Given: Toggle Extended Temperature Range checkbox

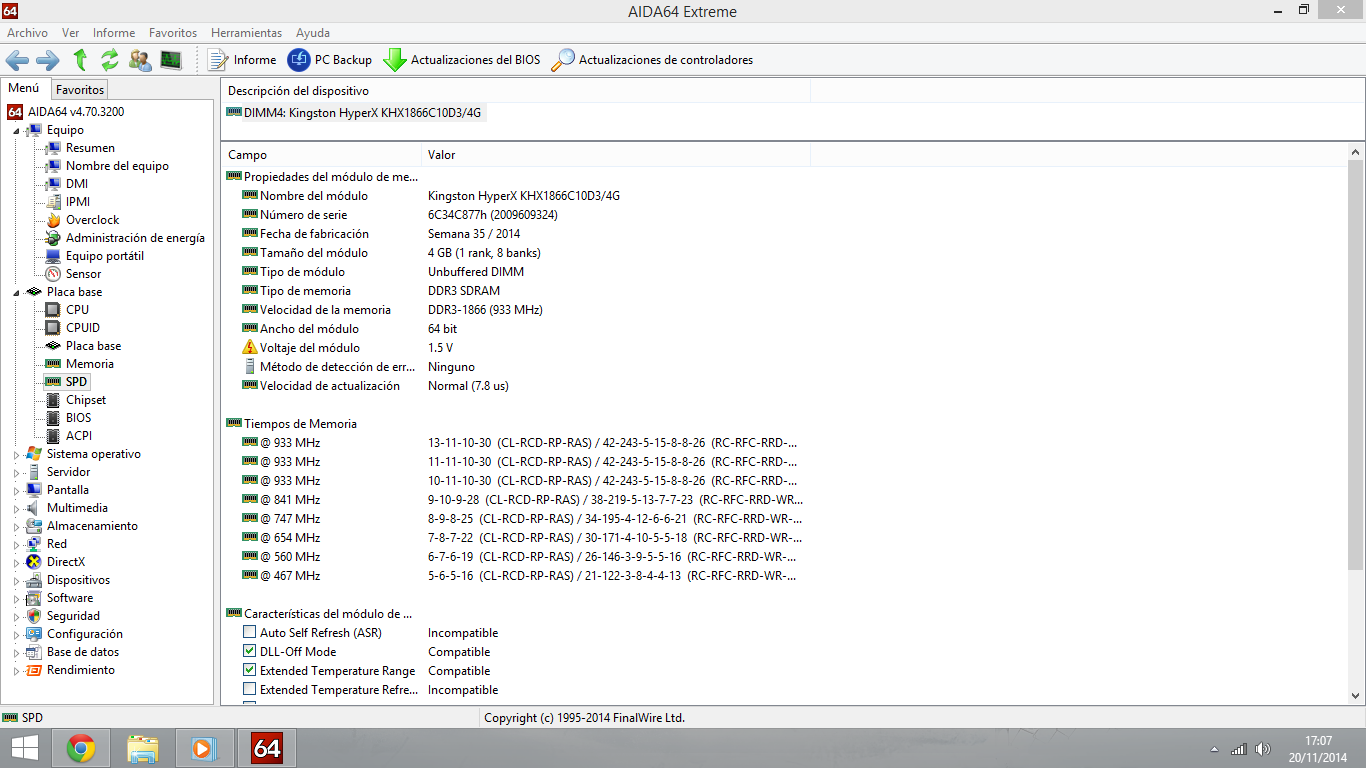Looking at the screenshot, I should (249, 671).
